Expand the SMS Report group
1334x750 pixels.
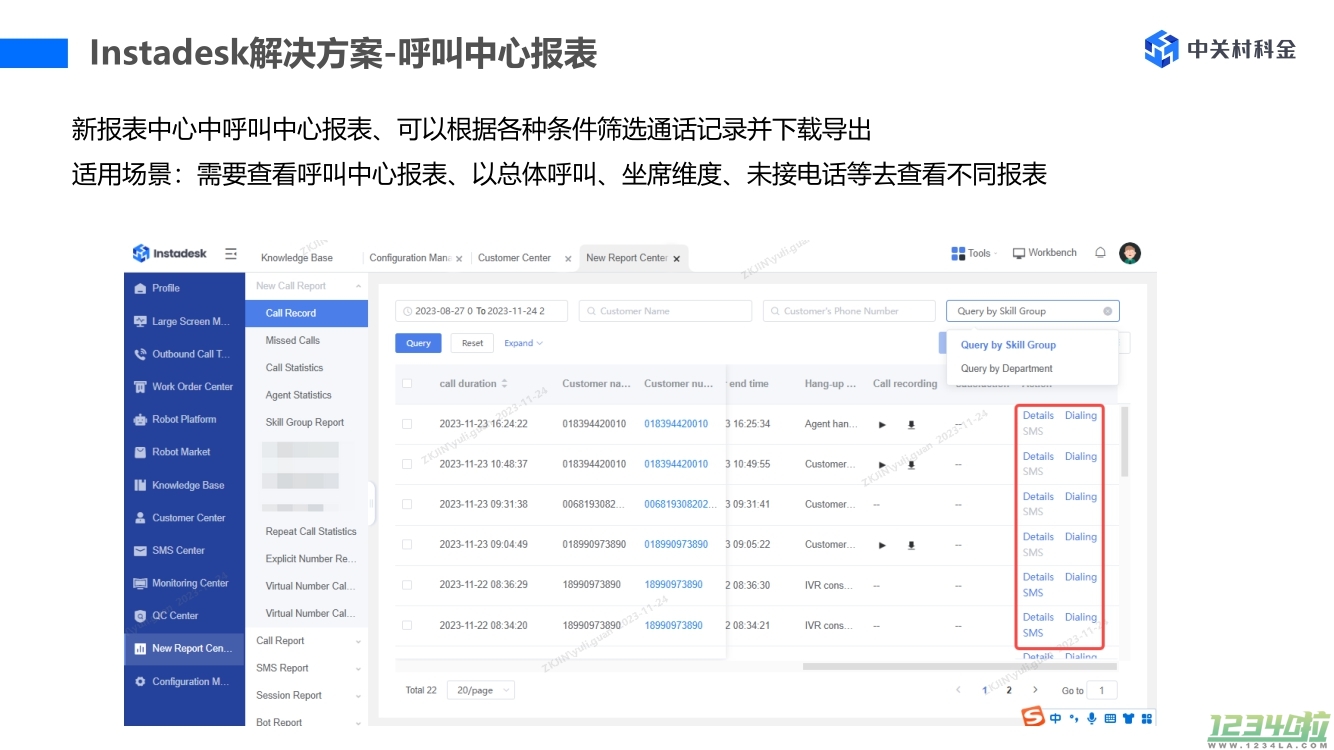(x=307, y=668)
